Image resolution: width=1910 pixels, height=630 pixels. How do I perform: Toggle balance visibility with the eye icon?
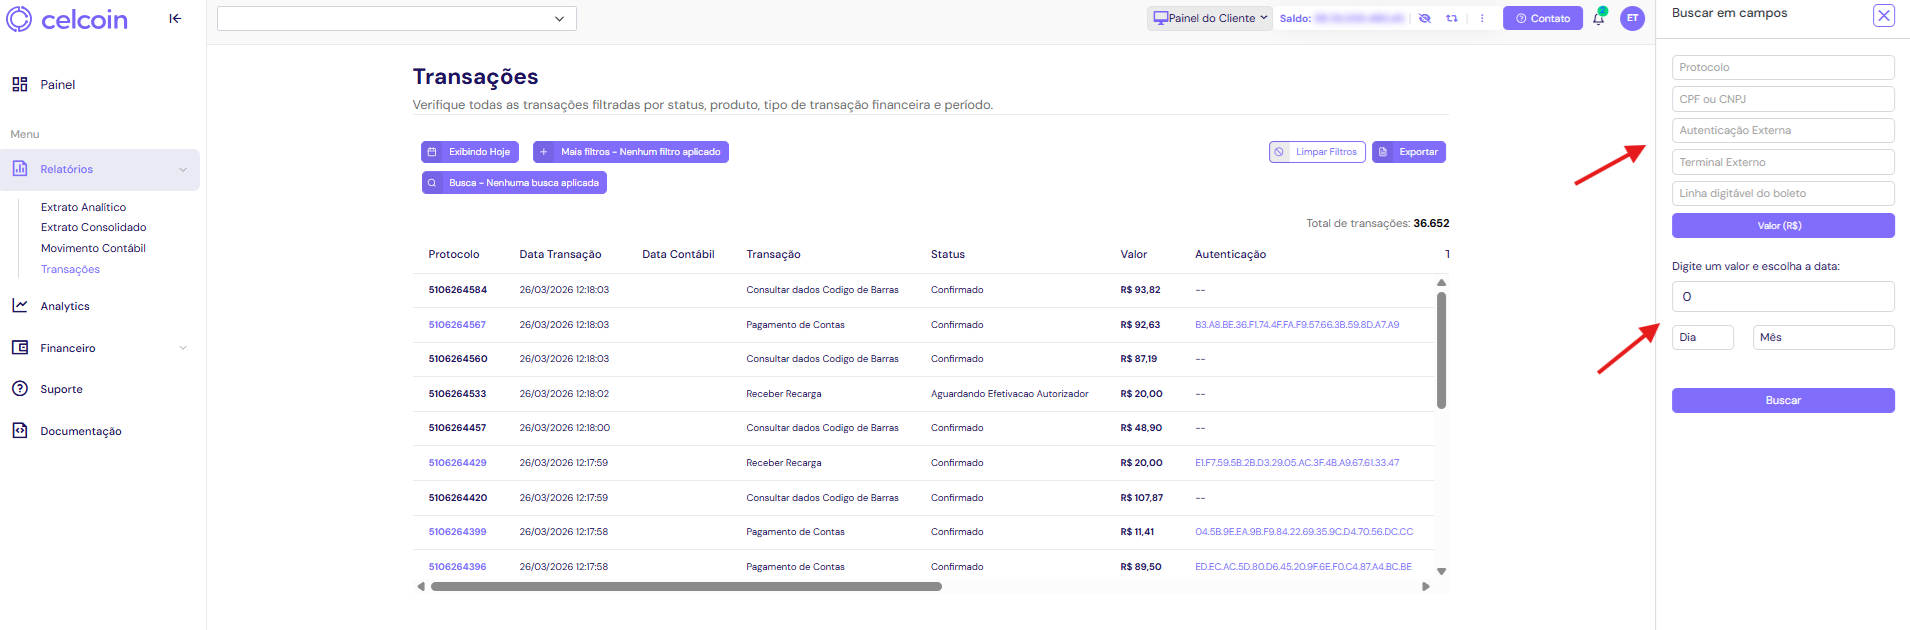click(1425, 18)
